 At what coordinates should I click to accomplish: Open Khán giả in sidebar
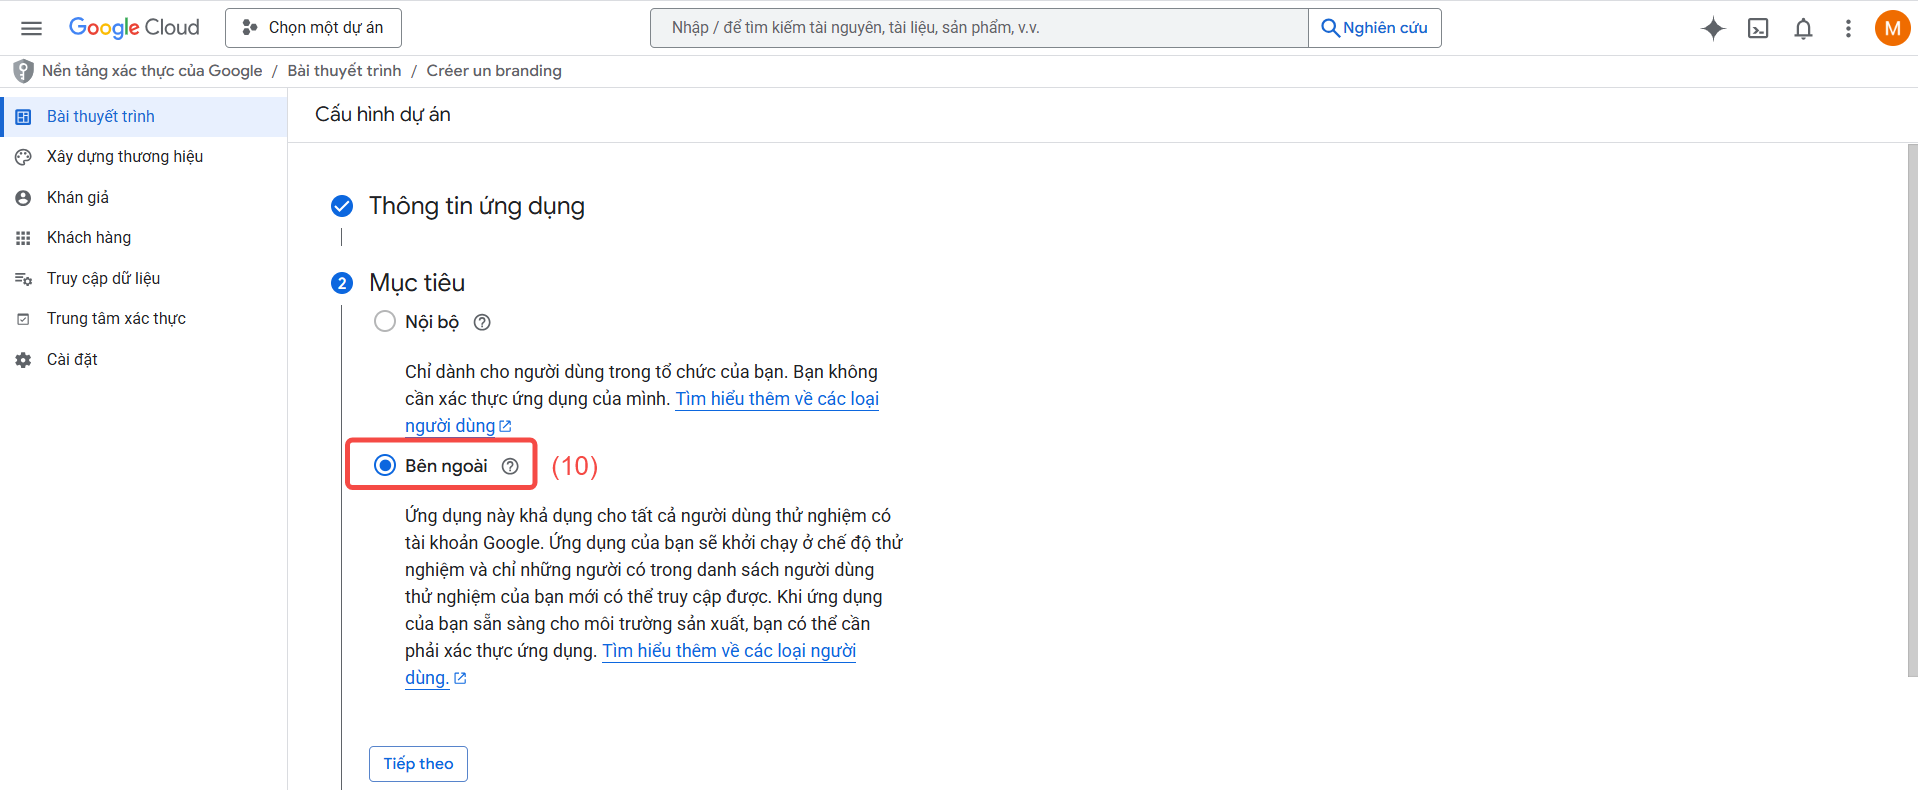143,198
